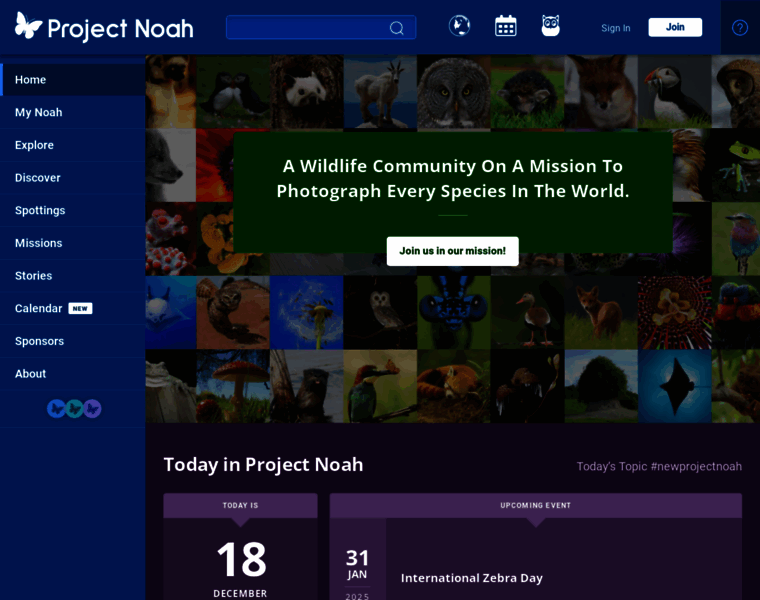Open the dandelion seed head photo
The image size is (760, 600).
coord(307,313)
